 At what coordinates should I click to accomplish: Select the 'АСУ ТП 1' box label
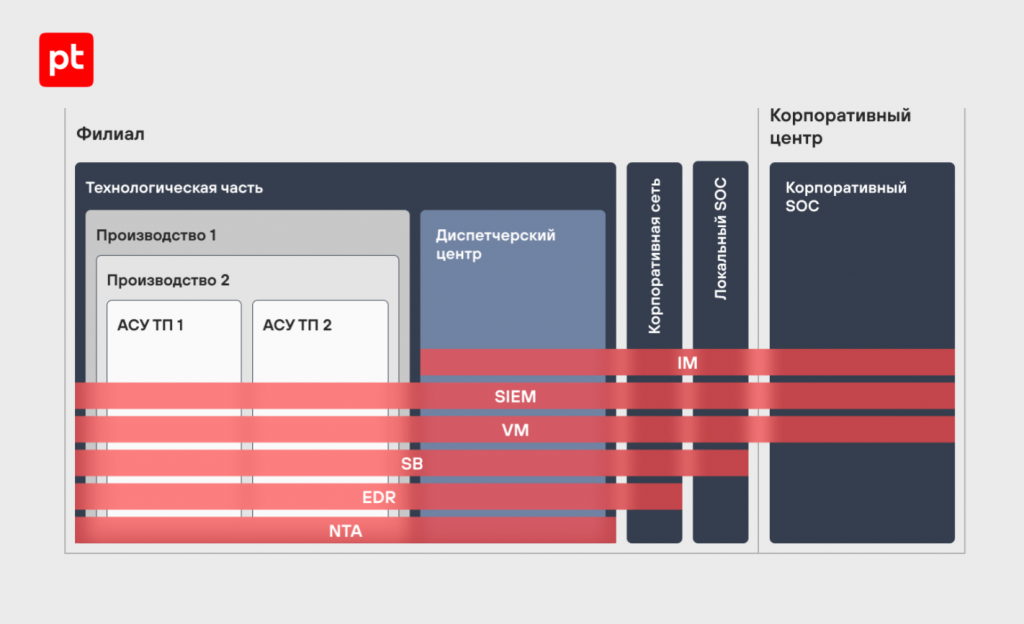tap(150, 325)
